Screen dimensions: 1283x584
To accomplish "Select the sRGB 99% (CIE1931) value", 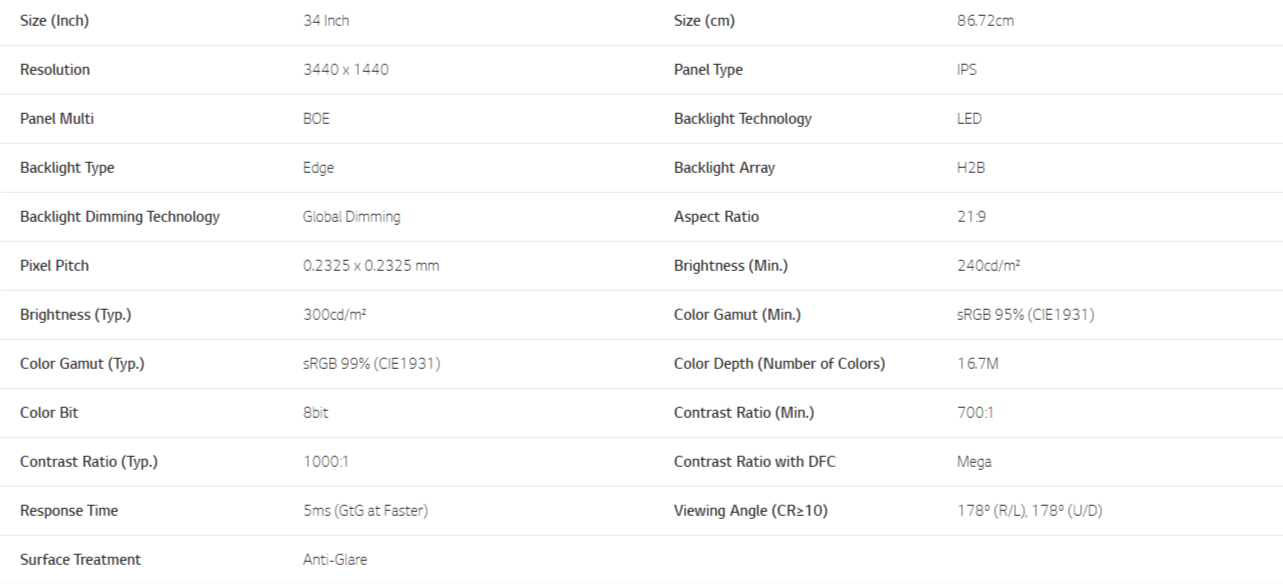I will point(371,364).
